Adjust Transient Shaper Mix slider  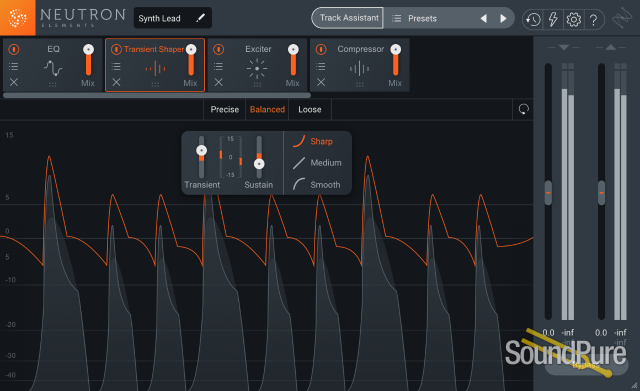191,60
